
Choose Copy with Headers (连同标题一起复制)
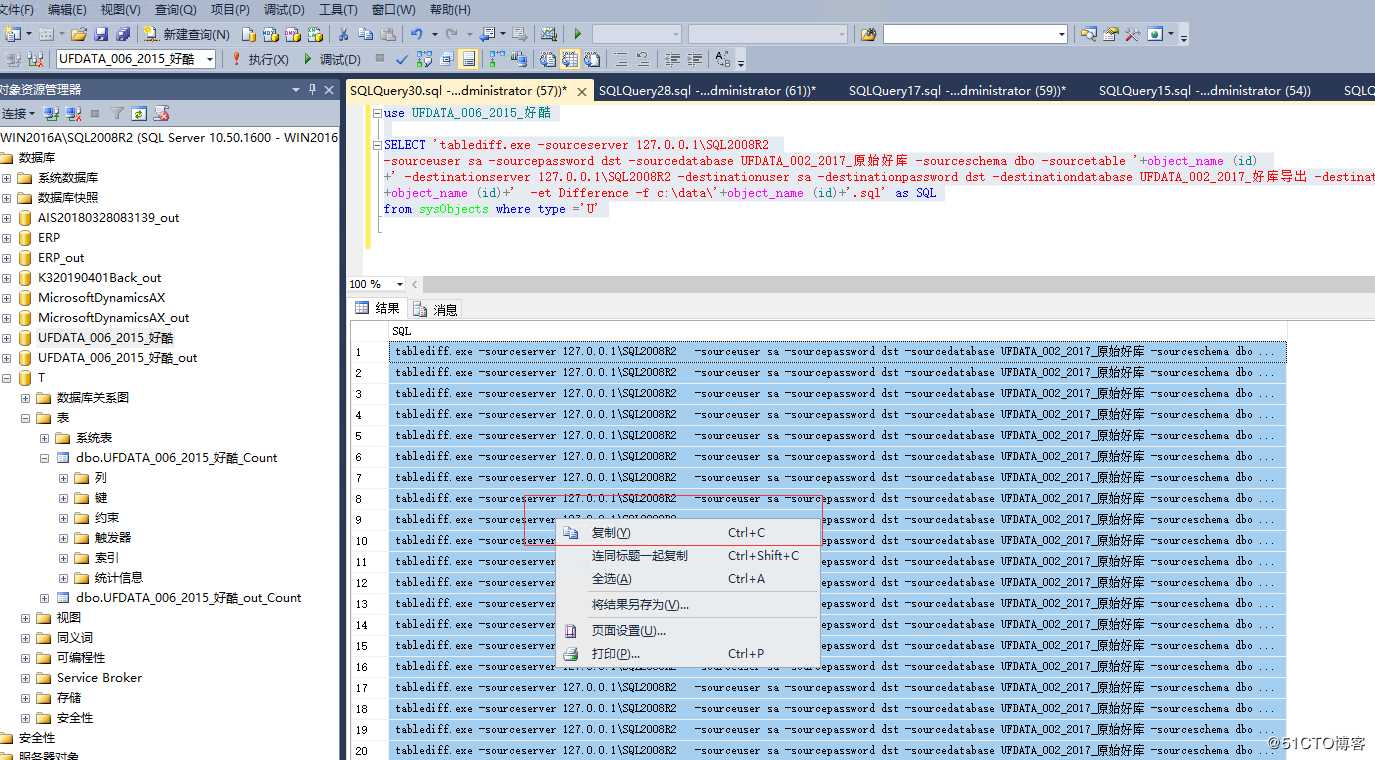point(687,556)
